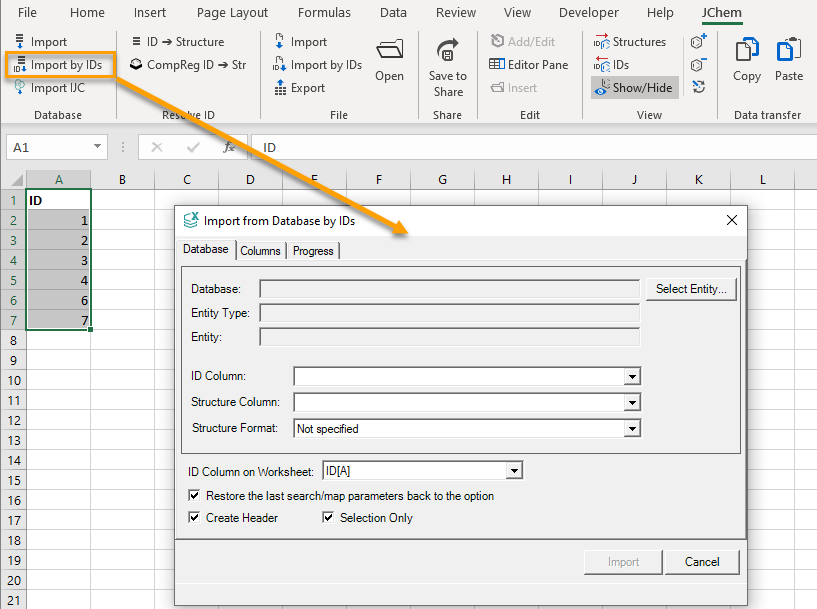Click the Import IJC database icon
Viewport: 817px width, 609px height.
[x=20, y=88]
